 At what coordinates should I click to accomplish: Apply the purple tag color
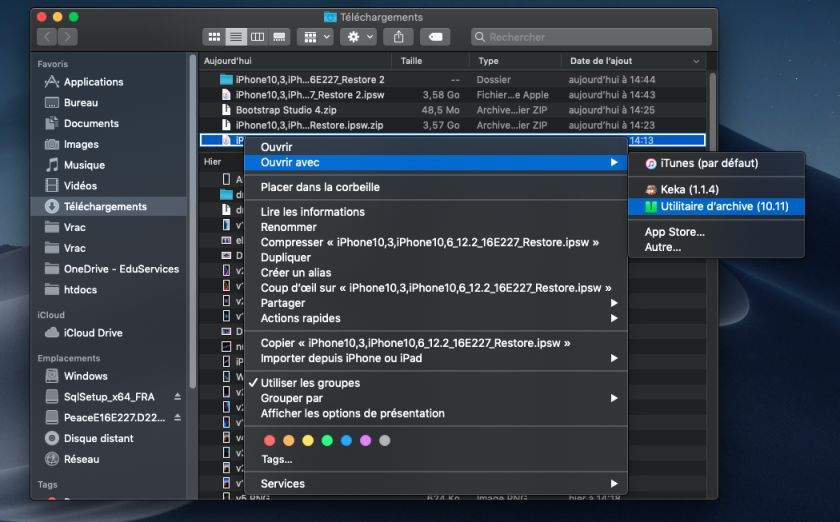365,441
